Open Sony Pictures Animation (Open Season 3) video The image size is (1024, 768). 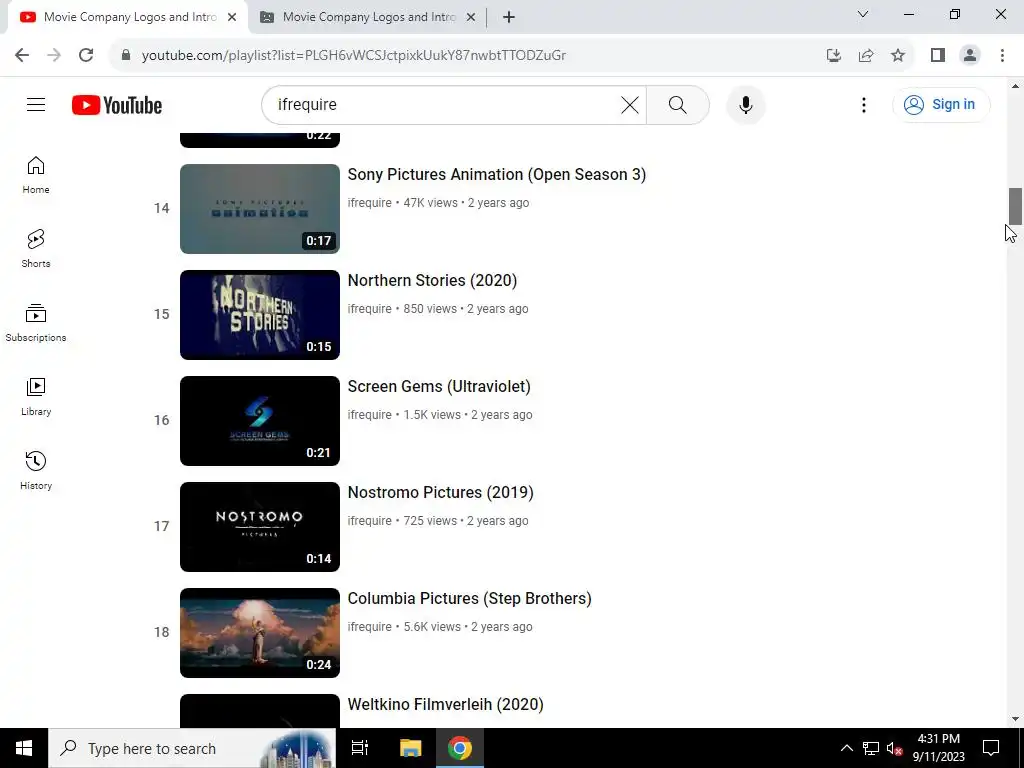pos(496,174)
